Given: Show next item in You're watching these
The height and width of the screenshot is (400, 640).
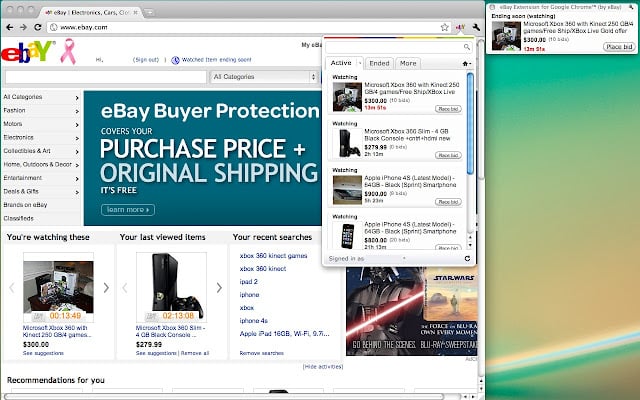Looking at the screenshot, I should pyautogui.click(x=106, y=288).
